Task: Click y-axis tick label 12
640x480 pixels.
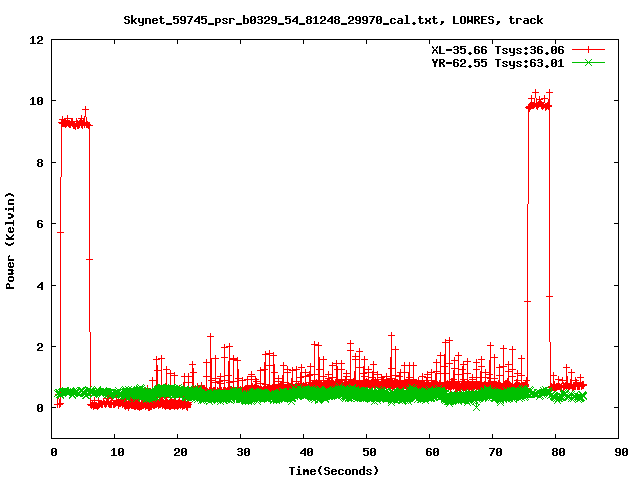Action: [36, 40]
